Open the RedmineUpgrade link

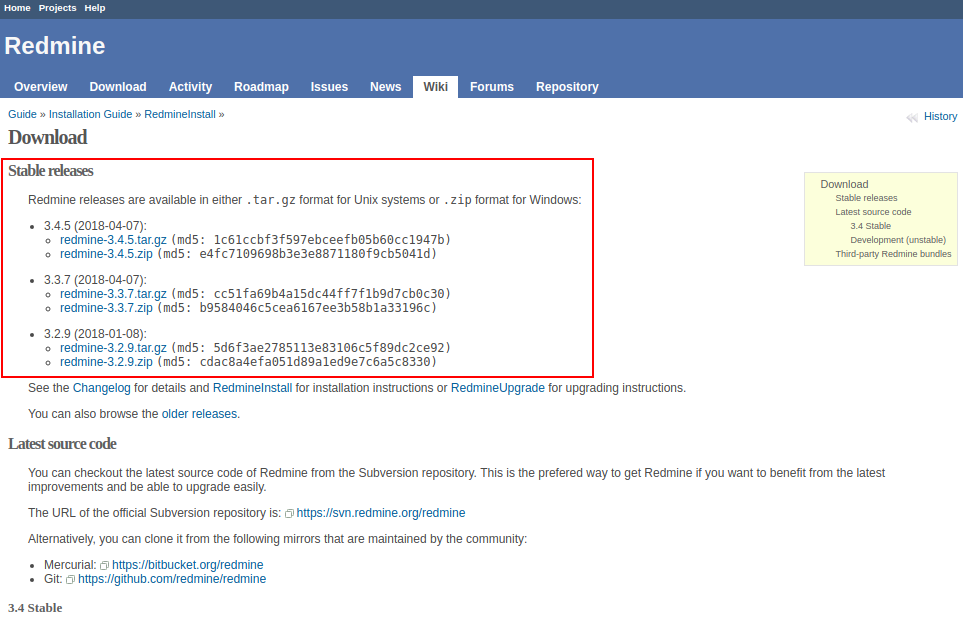497,388
